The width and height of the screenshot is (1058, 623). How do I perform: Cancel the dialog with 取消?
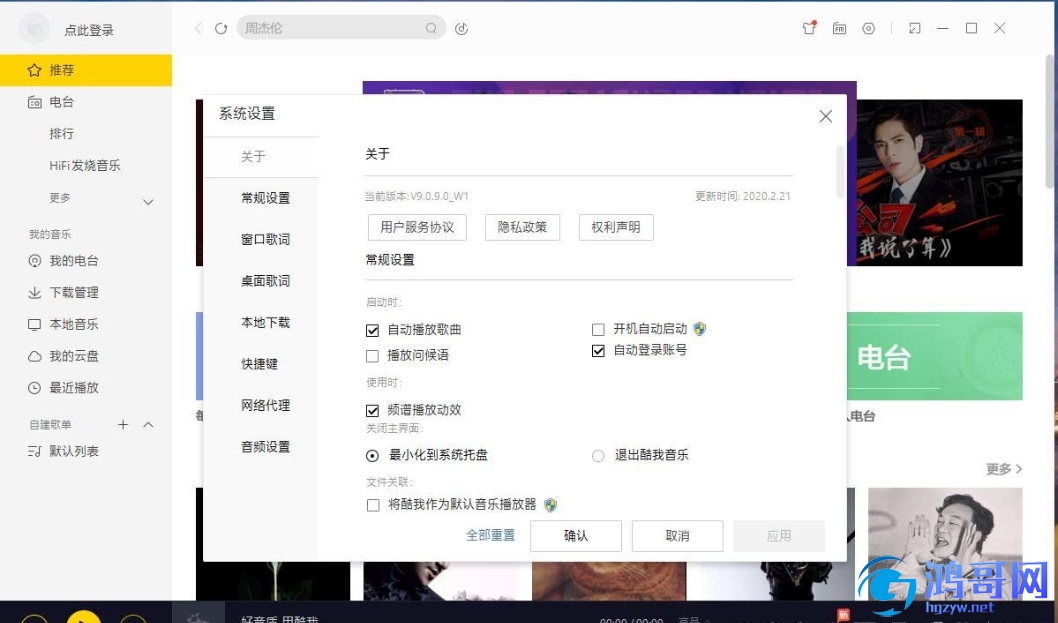click(x=677, y=536)
